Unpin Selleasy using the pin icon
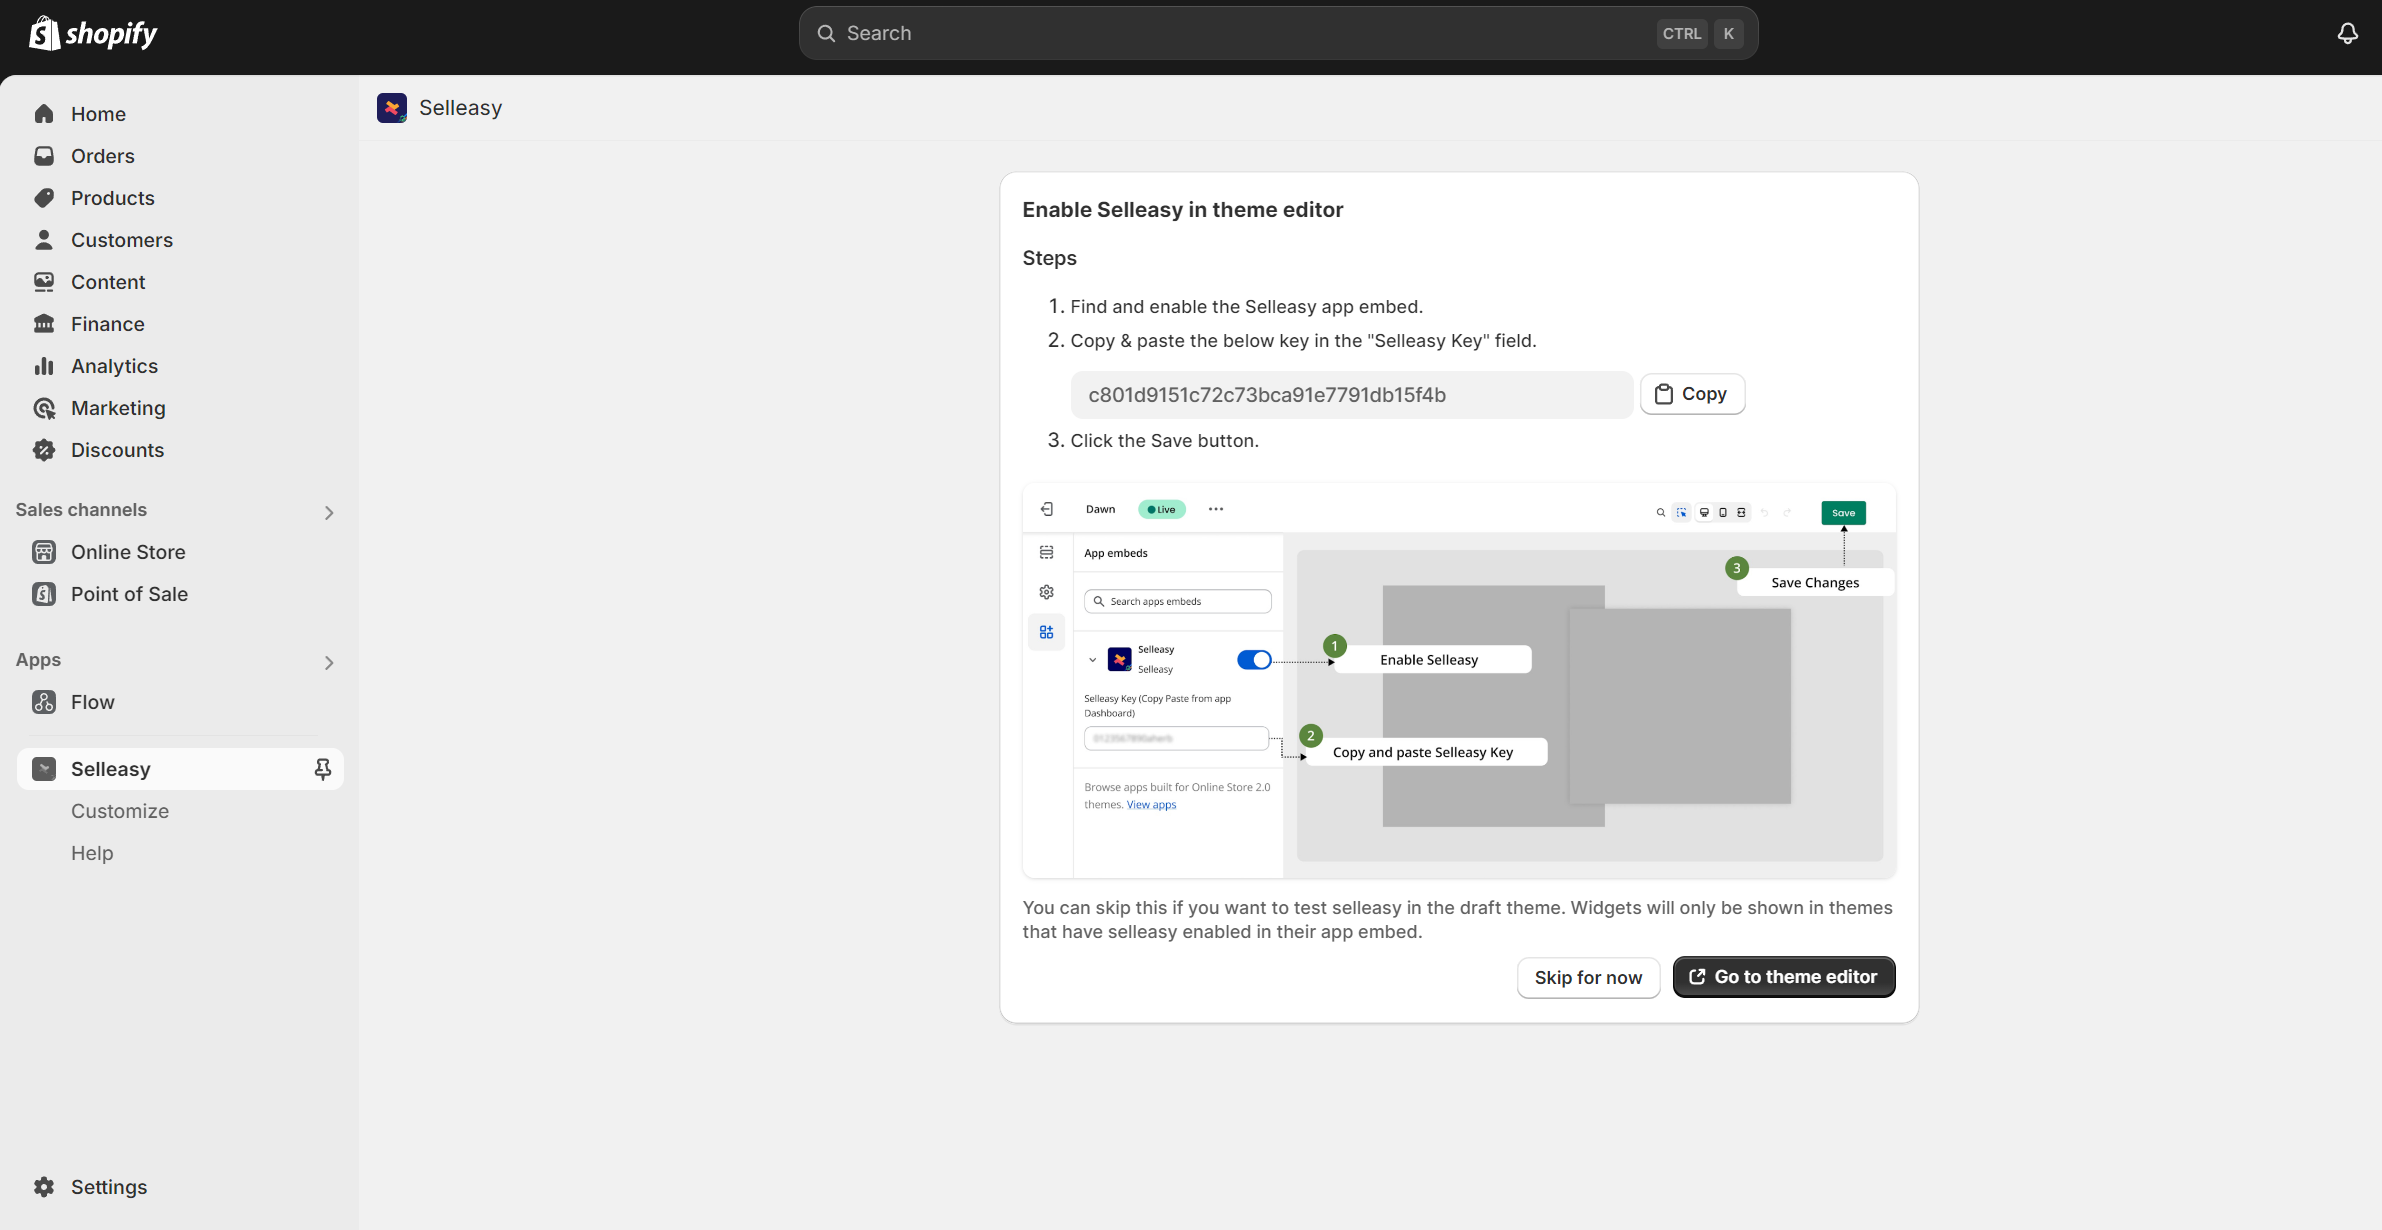Image resolution: width=2382 pixels, height=1230 pixels. 324,768
